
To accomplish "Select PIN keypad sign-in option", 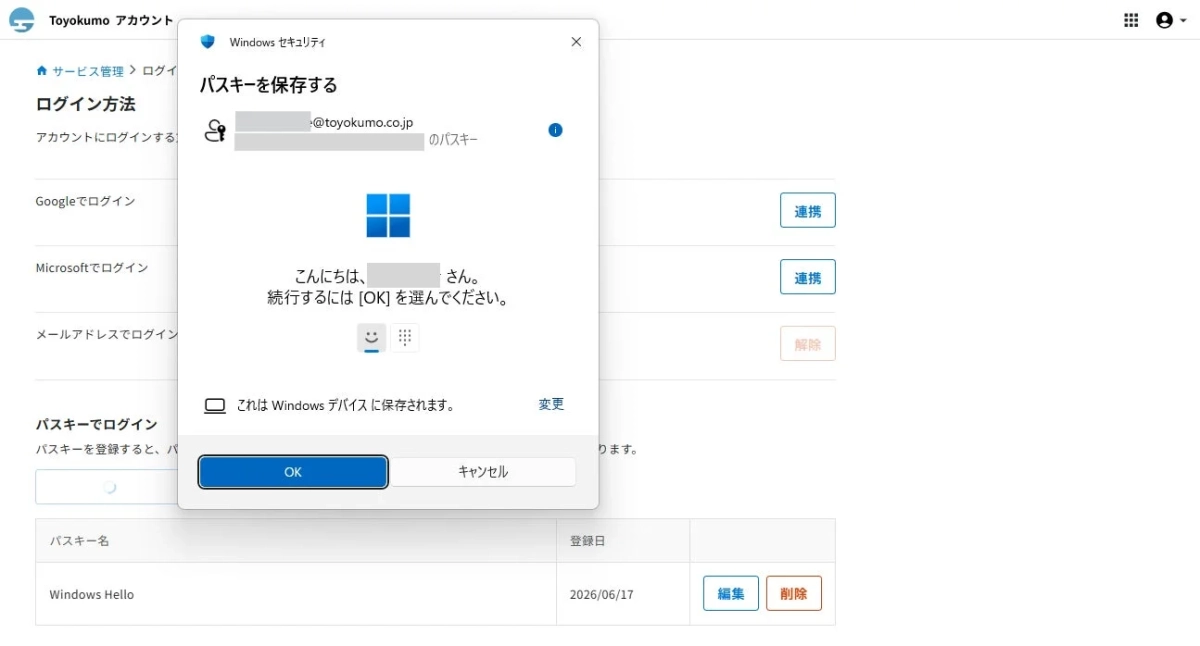I will click(x=405, y=338).
